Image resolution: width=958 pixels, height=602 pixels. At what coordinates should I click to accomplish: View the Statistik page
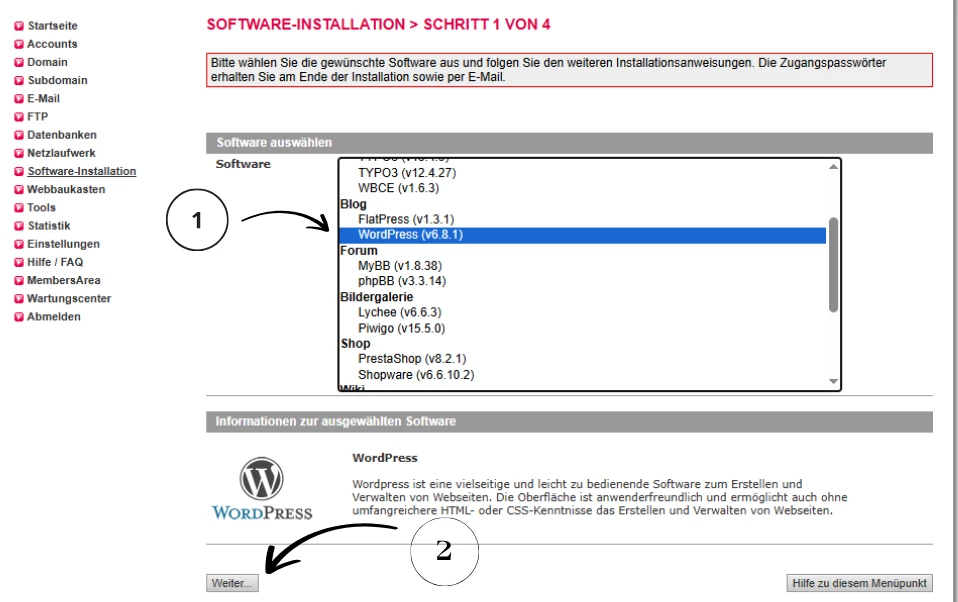click(49, 226)
